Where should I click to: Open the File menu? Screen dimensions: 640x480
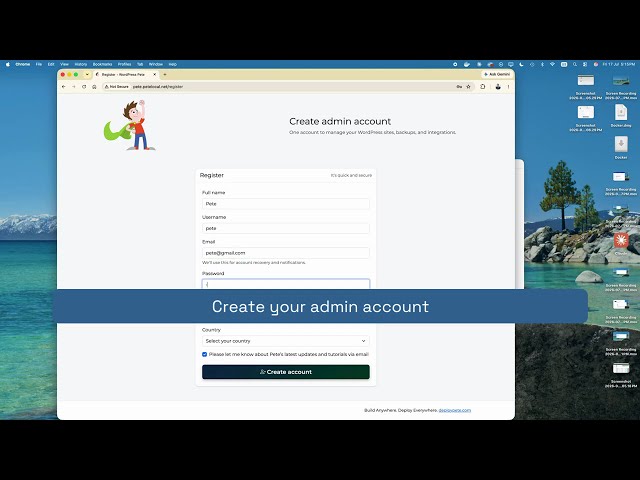click(39, 64)
